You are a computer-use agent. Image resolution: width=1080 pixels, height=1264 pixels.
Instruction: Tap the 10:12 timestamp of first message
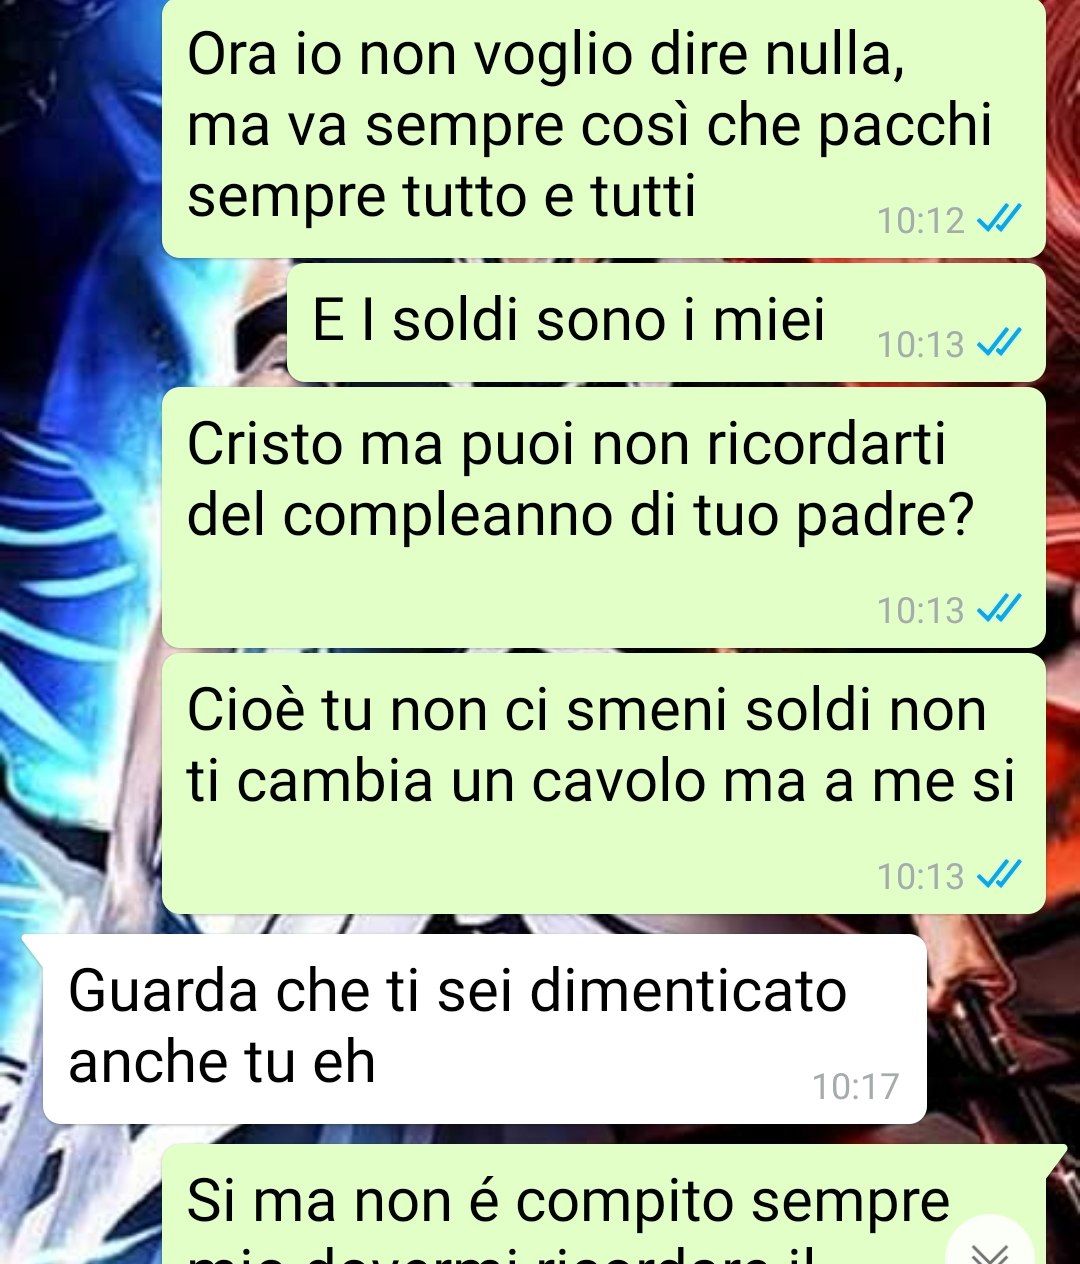click(x=920, y=220)
